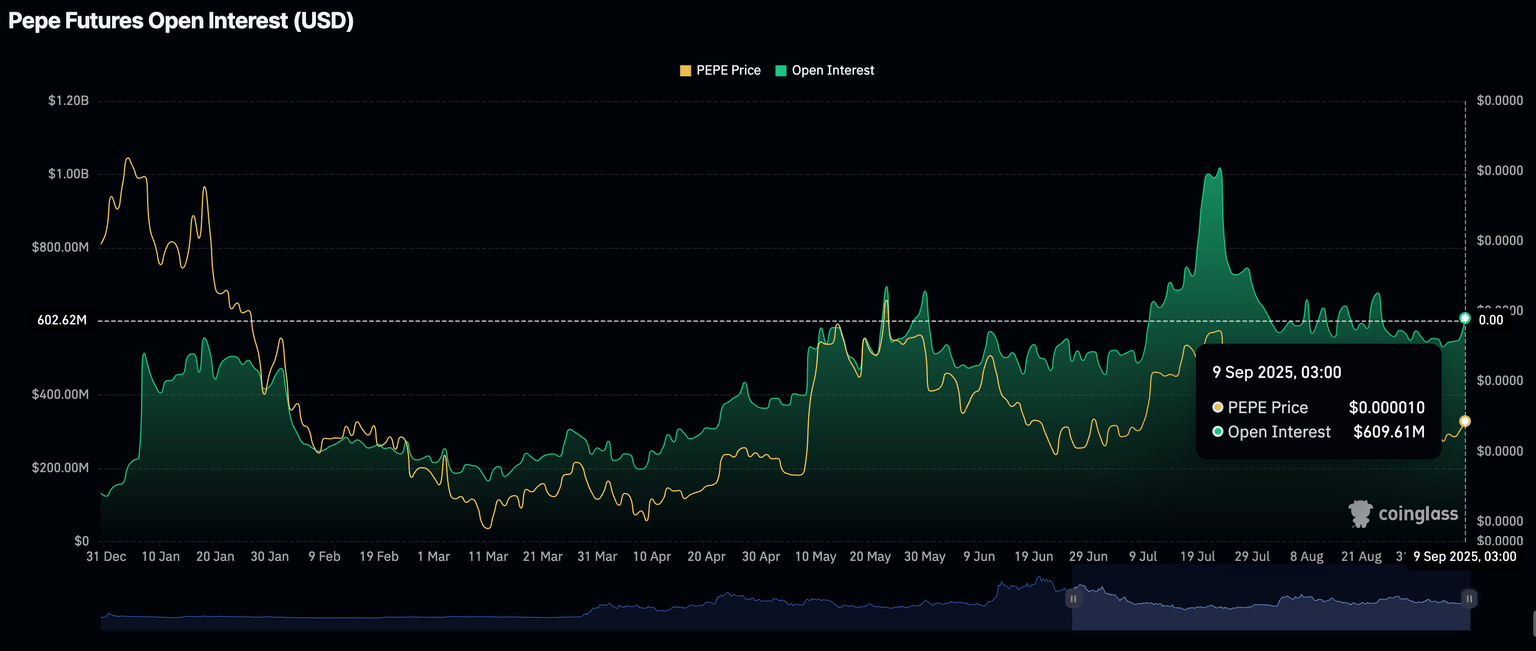Click the 602.62M crosshair value label
This screenshot has width=1536, height=651.
coord(62,321)
